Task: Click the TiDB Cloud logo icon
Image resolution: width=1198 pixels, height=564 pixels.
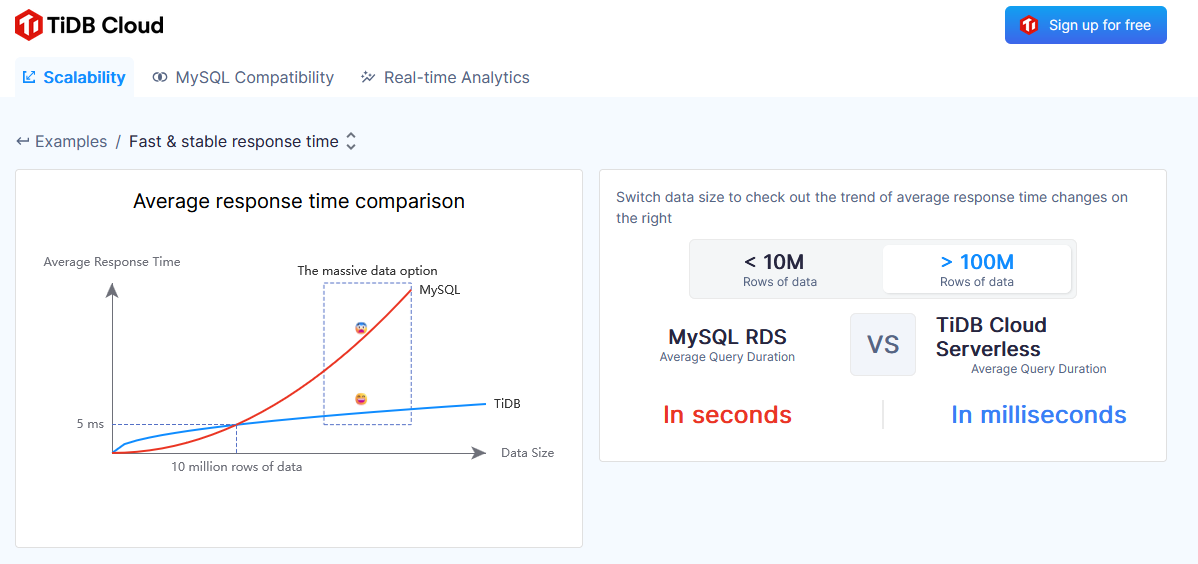Action: point(28,25)
